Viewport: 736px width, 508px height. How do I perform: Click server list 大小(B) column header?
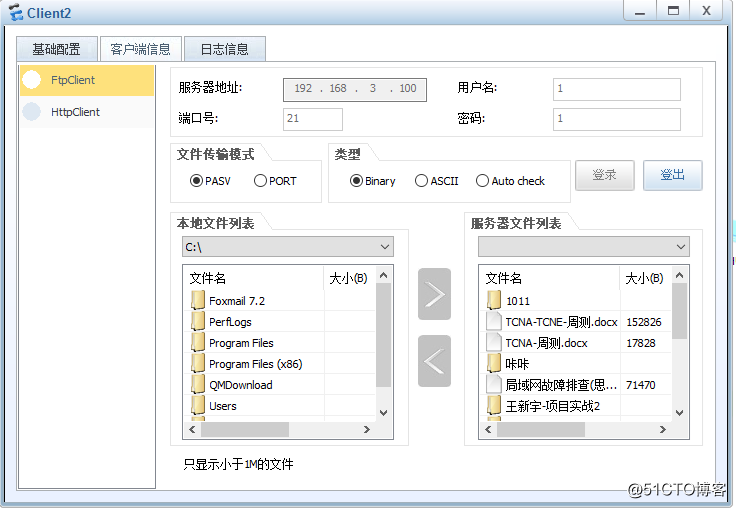[x=646, y=278]
